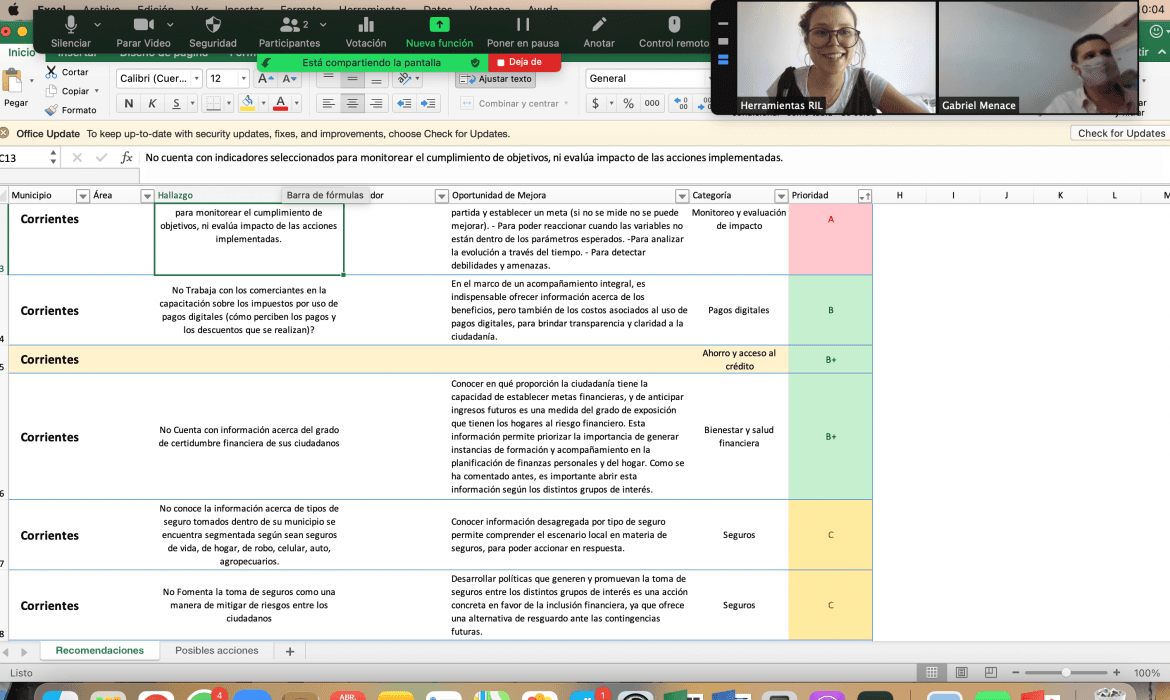Click the Cortar scissors icon
Viewport: 1170px width, 700px height.
(x=52, y=72)
